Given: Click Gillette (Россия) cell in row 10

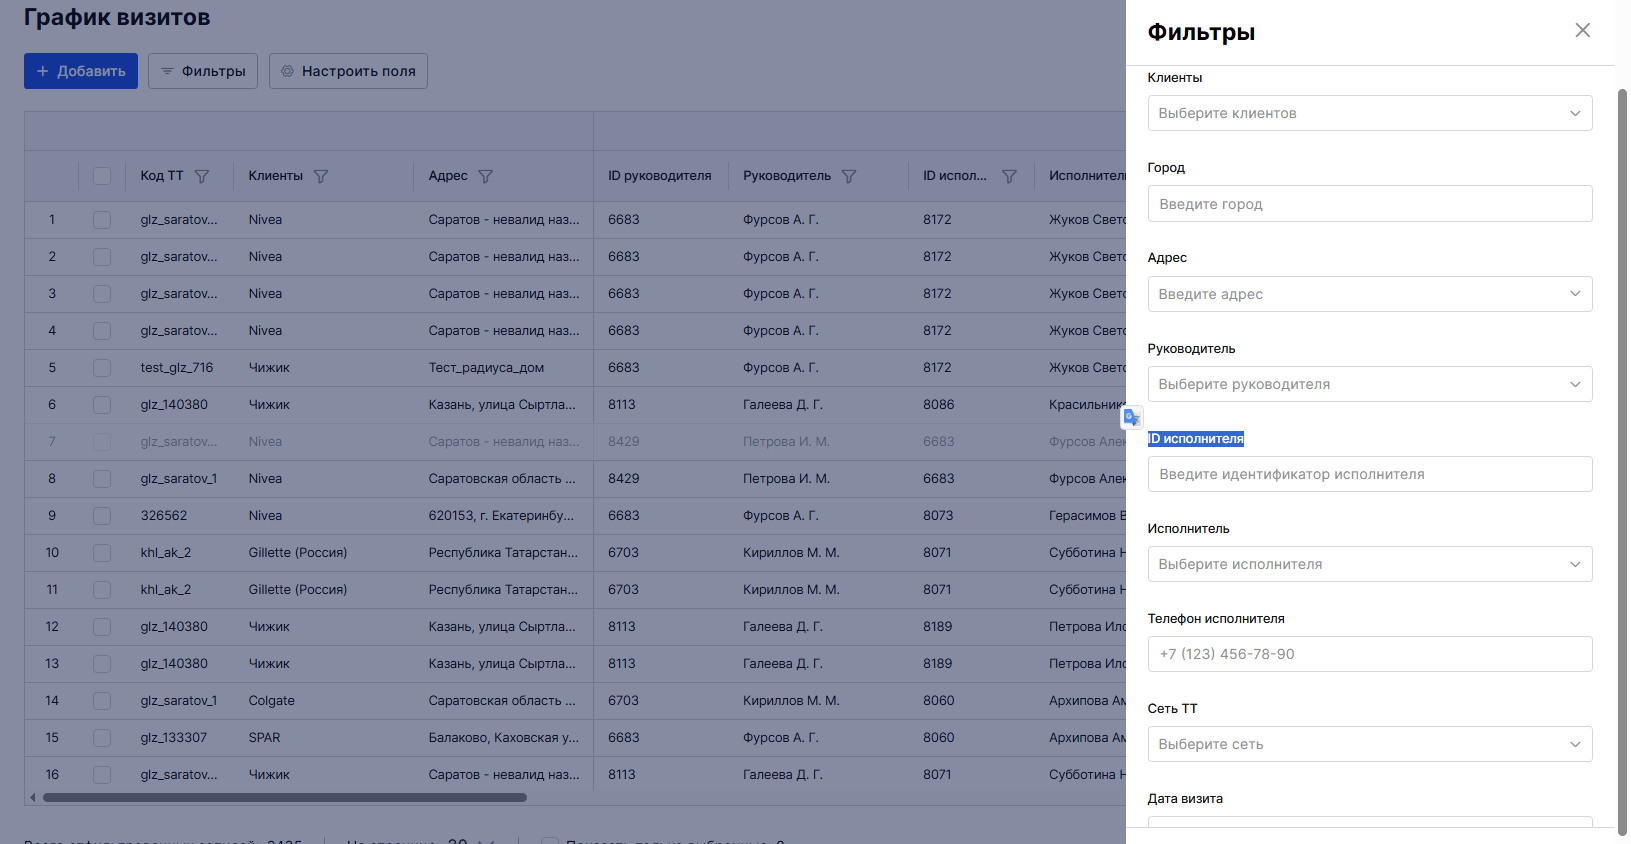Looking at the screenshot, I should click(x=298, y=553).
